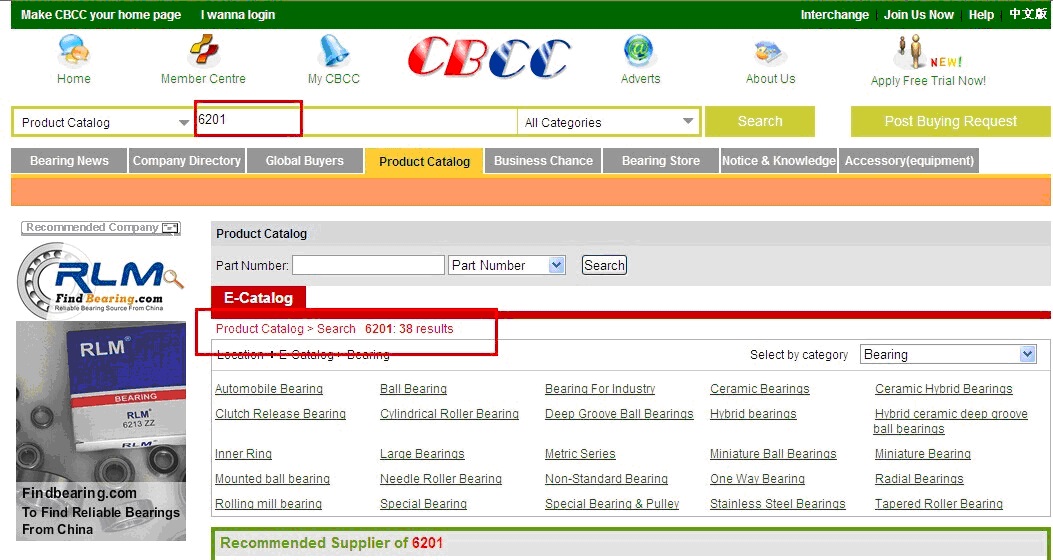This screenshot has width=1053, height=560.
Task: Open the Member Centre icon
Action: tap(203, 51)
